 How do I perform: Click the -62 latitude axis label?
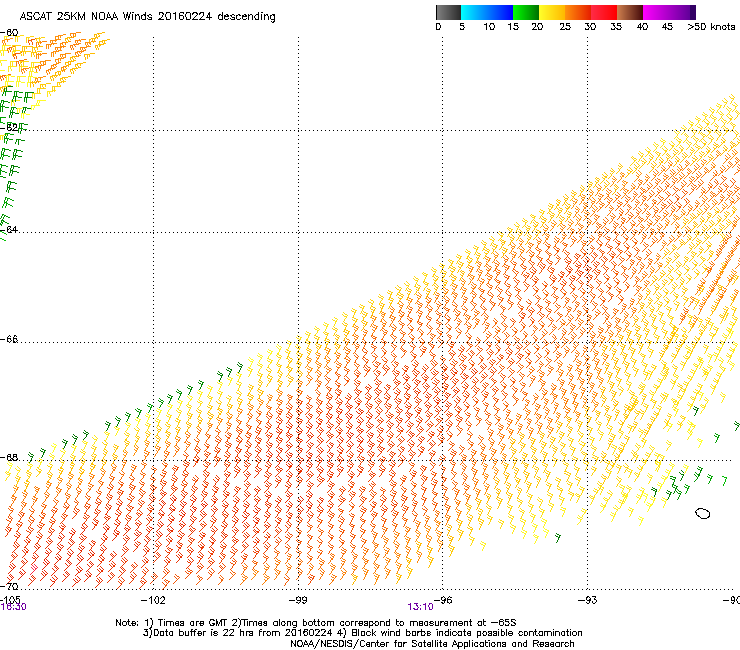point(9,127)
